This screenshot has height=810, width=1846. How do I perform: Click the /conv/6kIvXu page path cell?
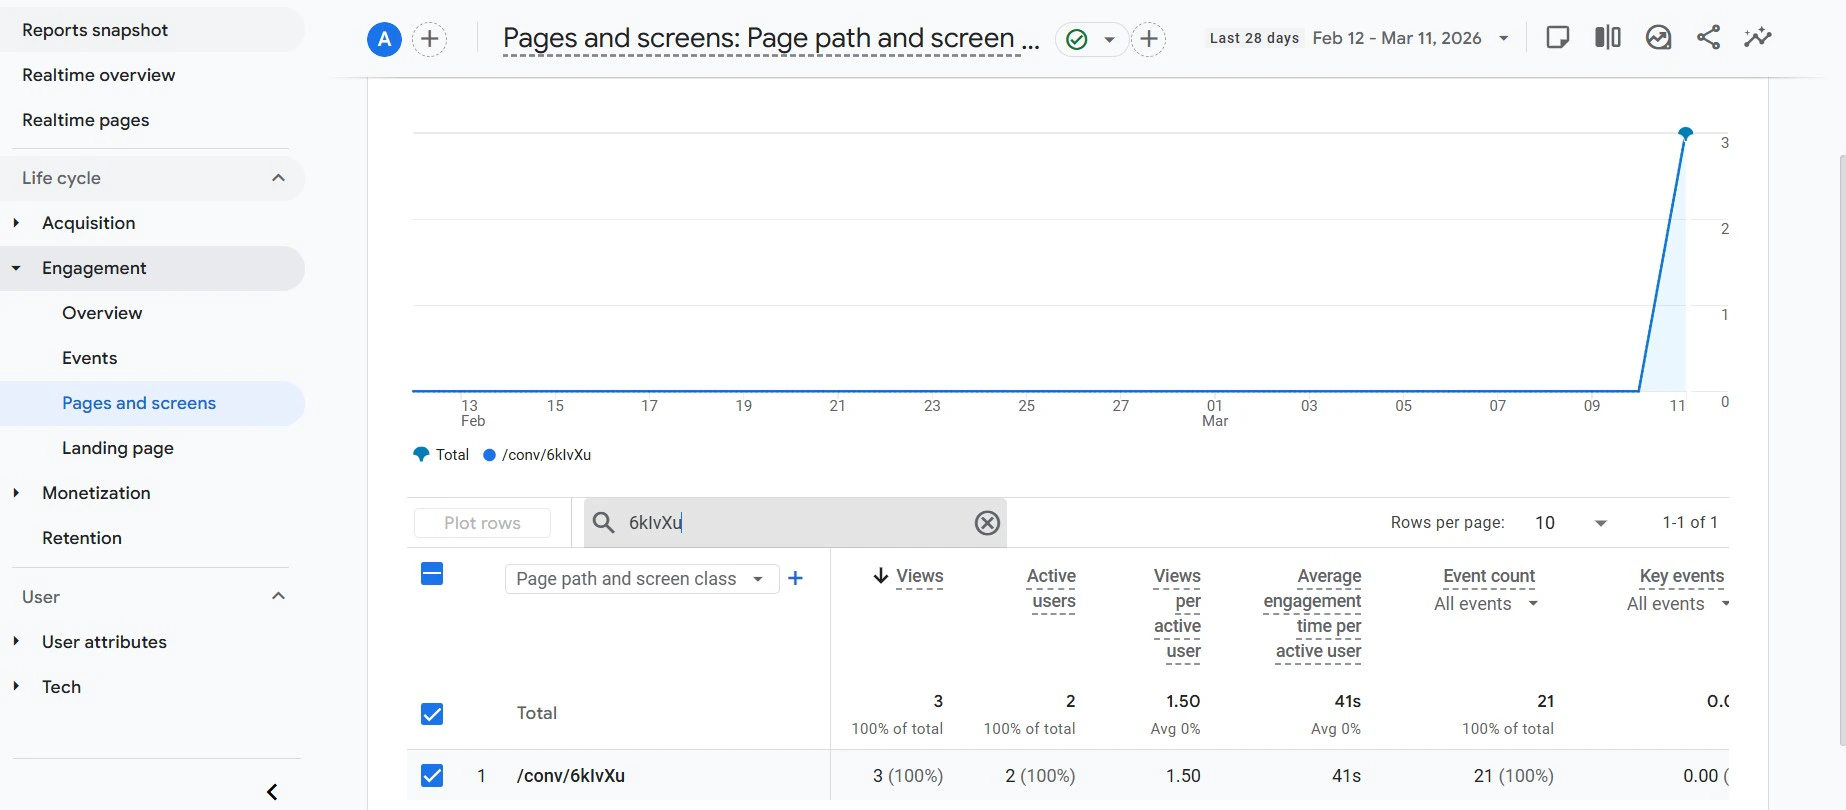pyautogui.click(x=570, y=776)
